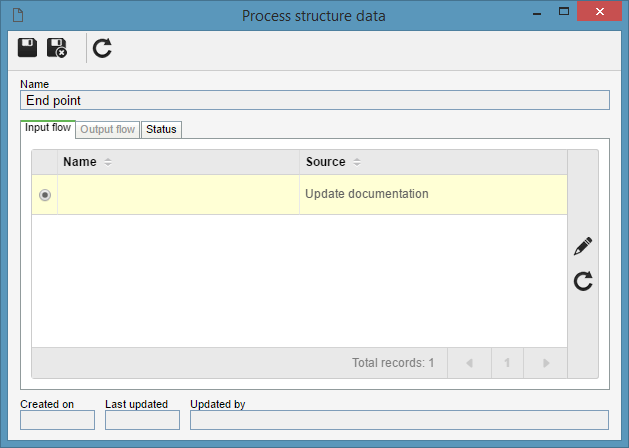The image size is (629, 448).
Task: Sort by the Source column arrows
Action: point(357,162)
